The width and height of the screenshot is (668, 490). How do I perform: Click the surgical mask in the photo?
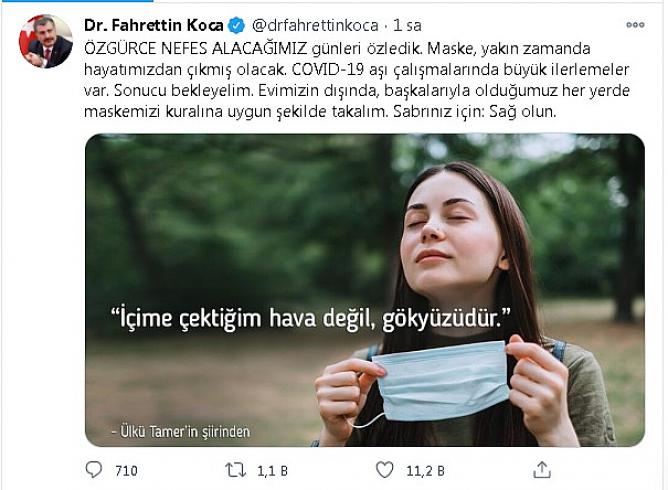[440, 379]
